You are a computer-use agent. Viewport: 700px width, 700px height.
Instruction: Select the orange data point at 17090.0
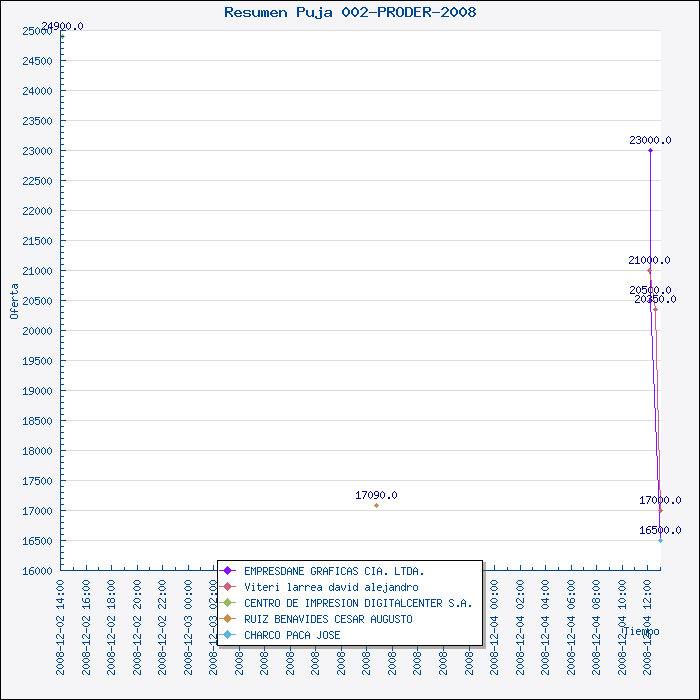pos(376,505)
